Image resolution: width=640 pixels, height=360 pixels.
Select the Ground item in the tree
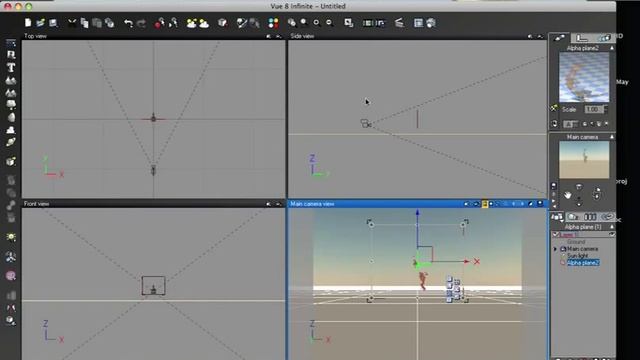(x=576, y=242)
